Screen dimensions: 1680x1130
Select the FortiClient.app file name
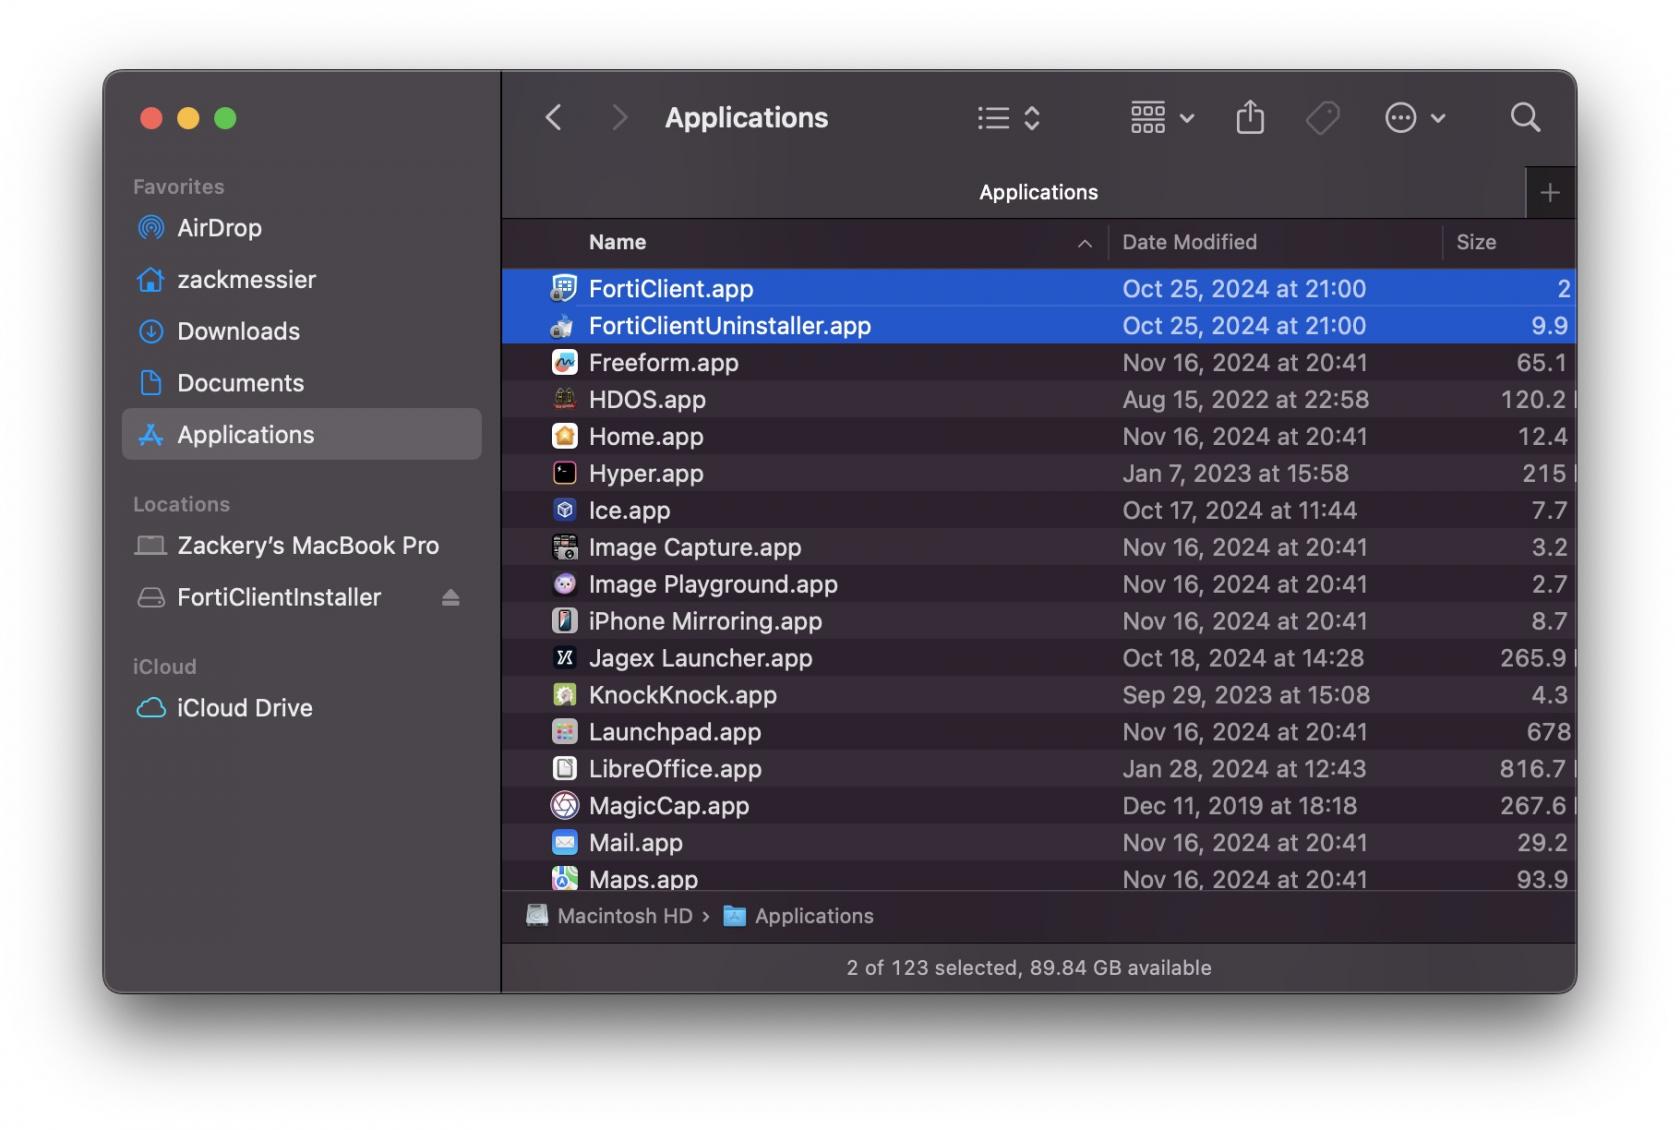pos(671,289)
